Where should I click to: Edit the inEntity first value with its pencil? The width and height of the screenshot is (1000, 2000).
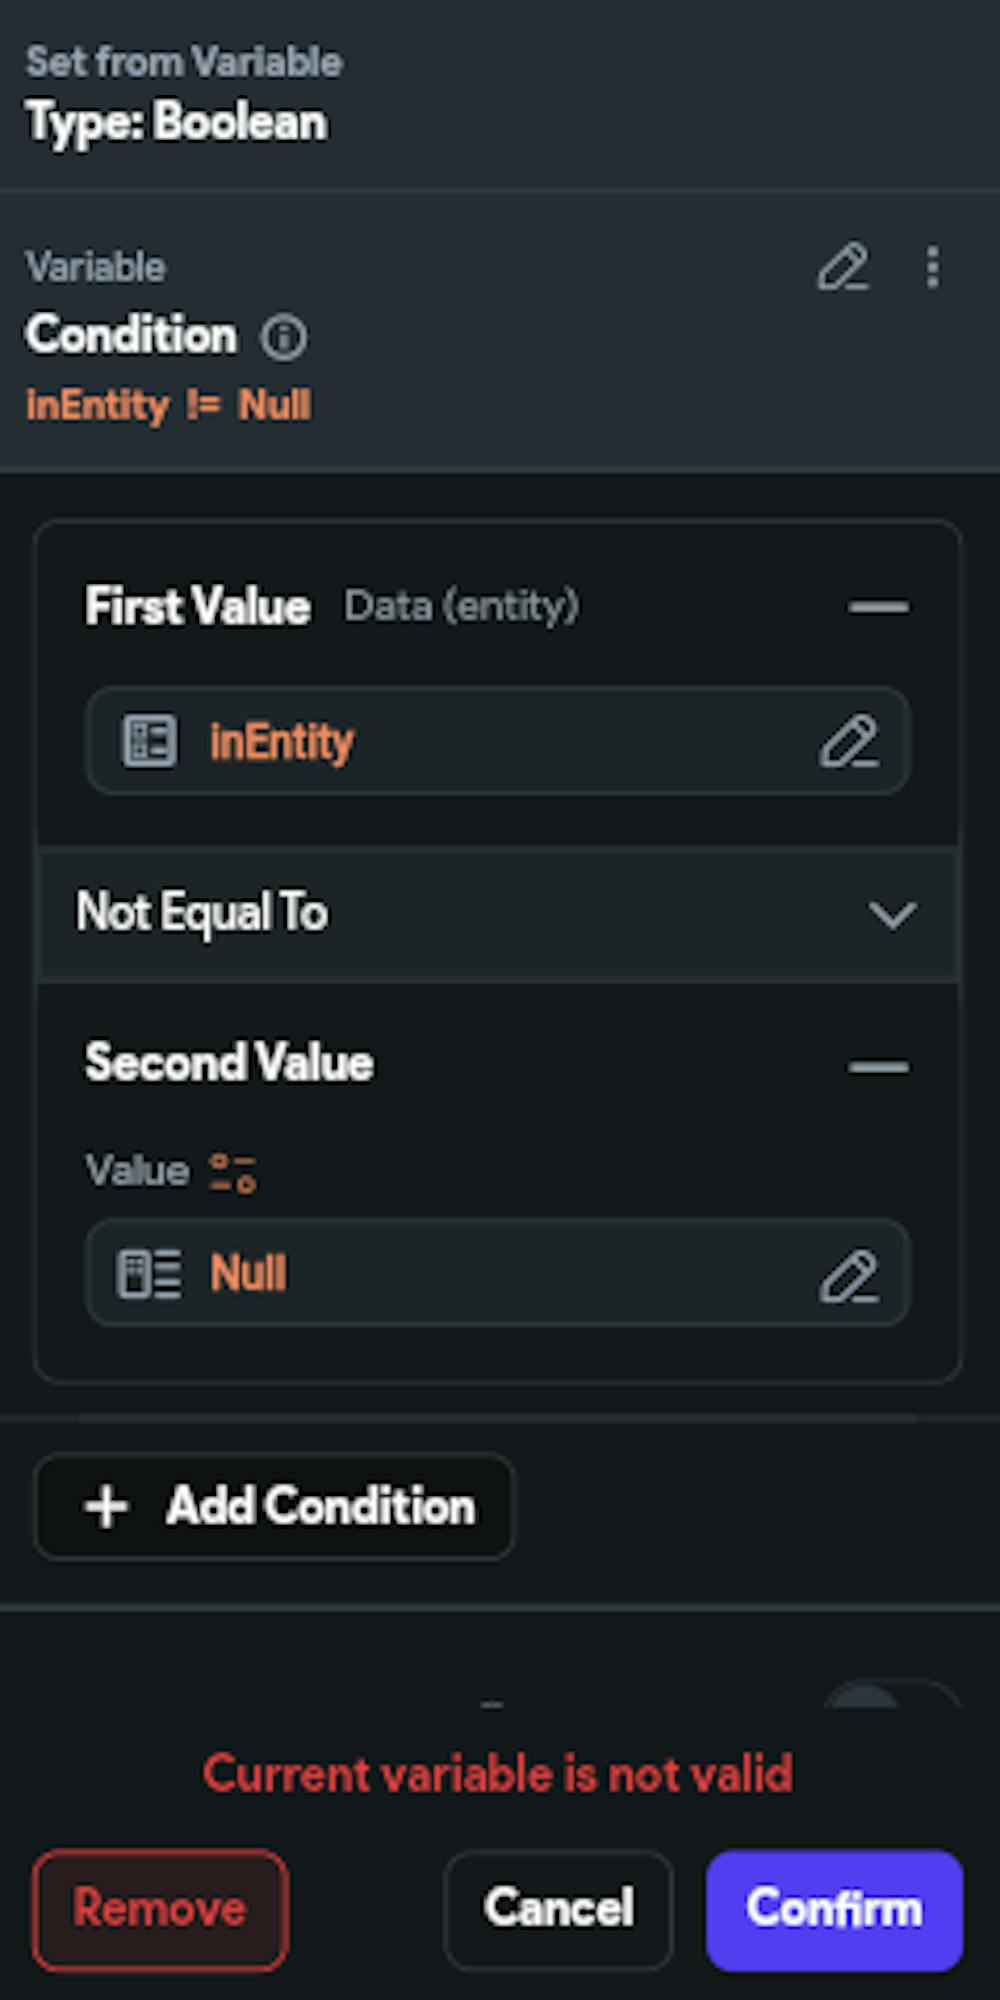[849, 741]
